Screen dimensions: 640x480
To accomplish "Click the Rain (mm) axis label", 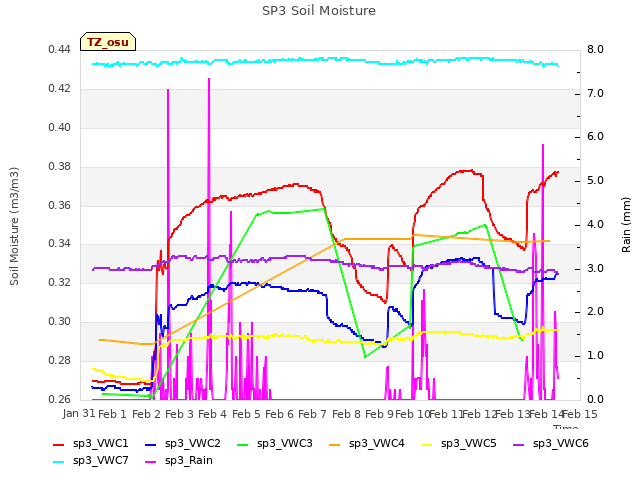I will tap(626, 225).
